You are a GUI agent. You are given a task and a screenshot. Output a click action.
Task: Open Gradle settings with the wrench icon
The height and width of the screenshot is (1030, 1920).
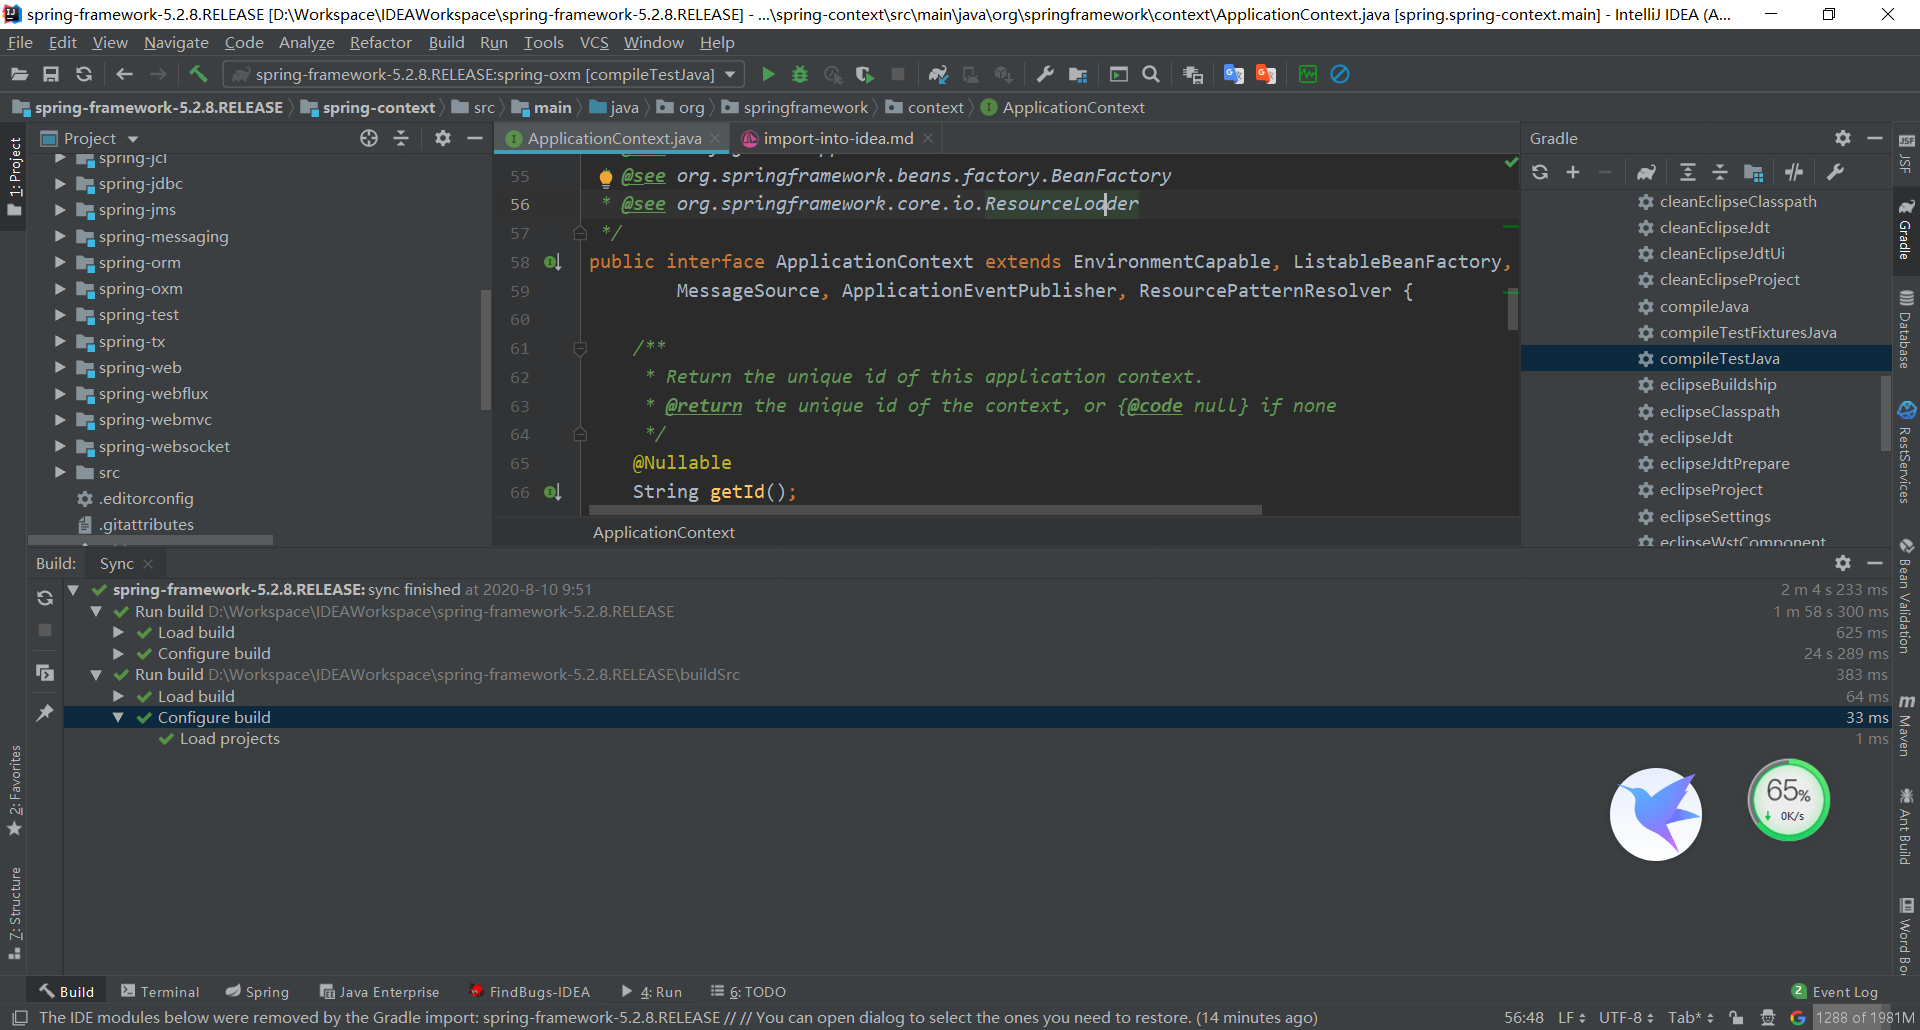[x=1836, y=172]
